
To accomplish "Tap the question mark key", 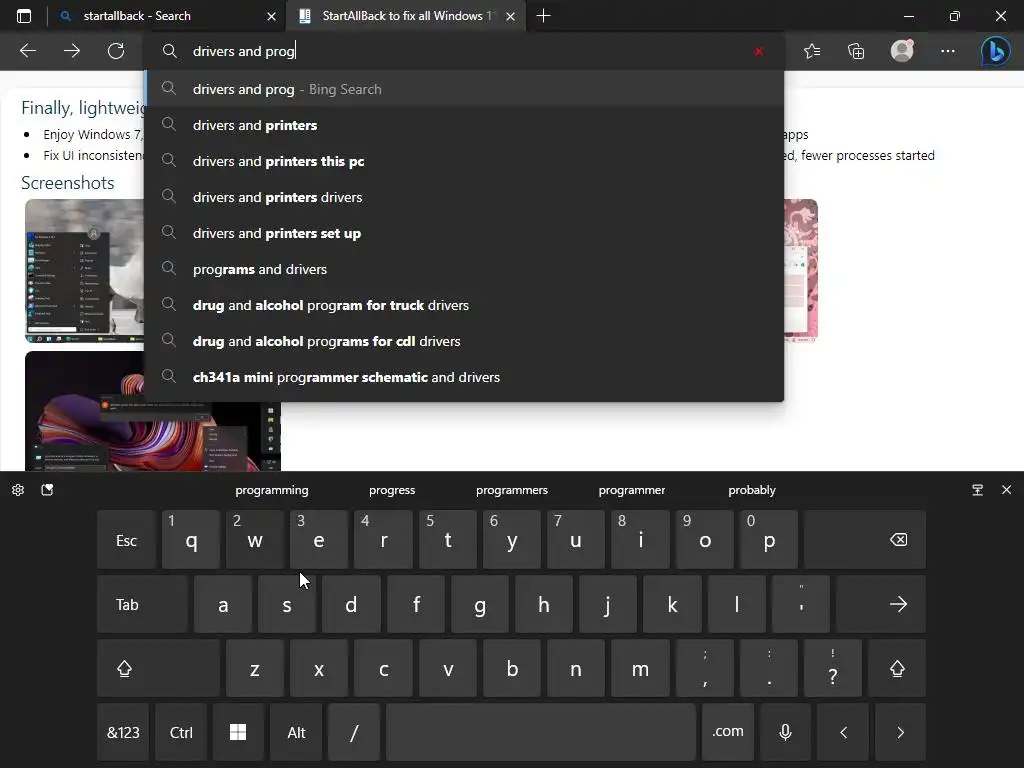I will tap(833, 668).
